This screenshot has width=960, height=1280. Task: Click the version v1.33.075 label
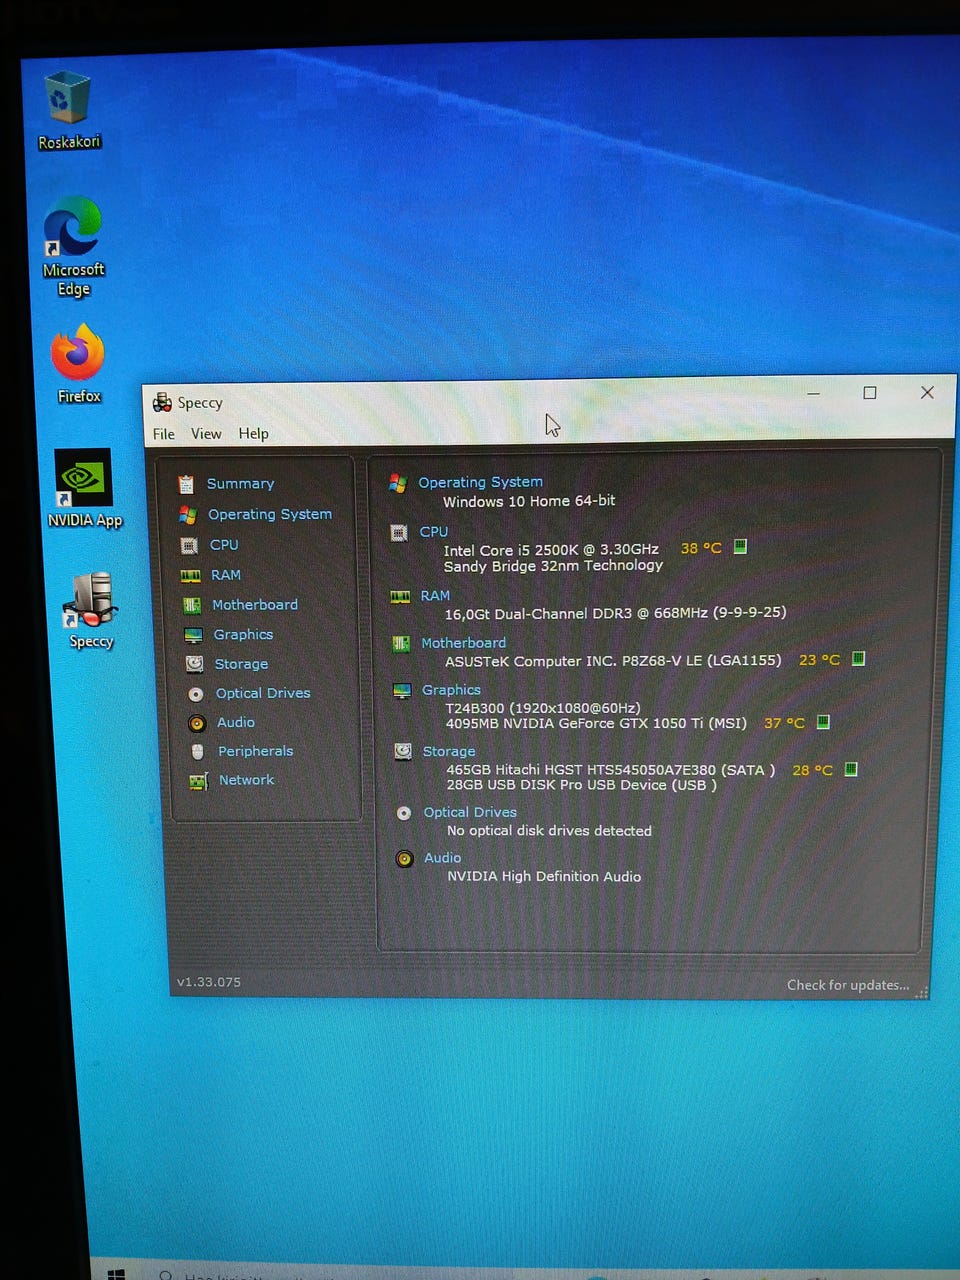209,982
